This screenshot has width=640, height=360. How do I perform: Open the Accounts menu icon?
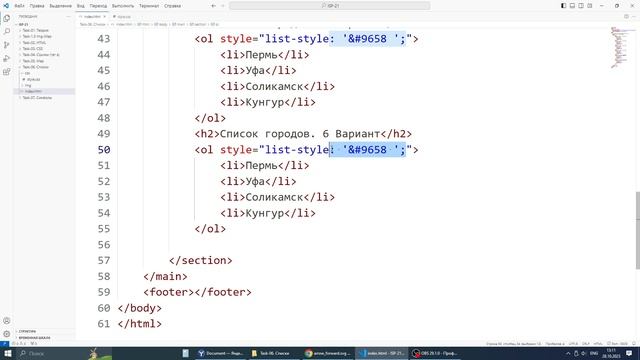[7, 321]
